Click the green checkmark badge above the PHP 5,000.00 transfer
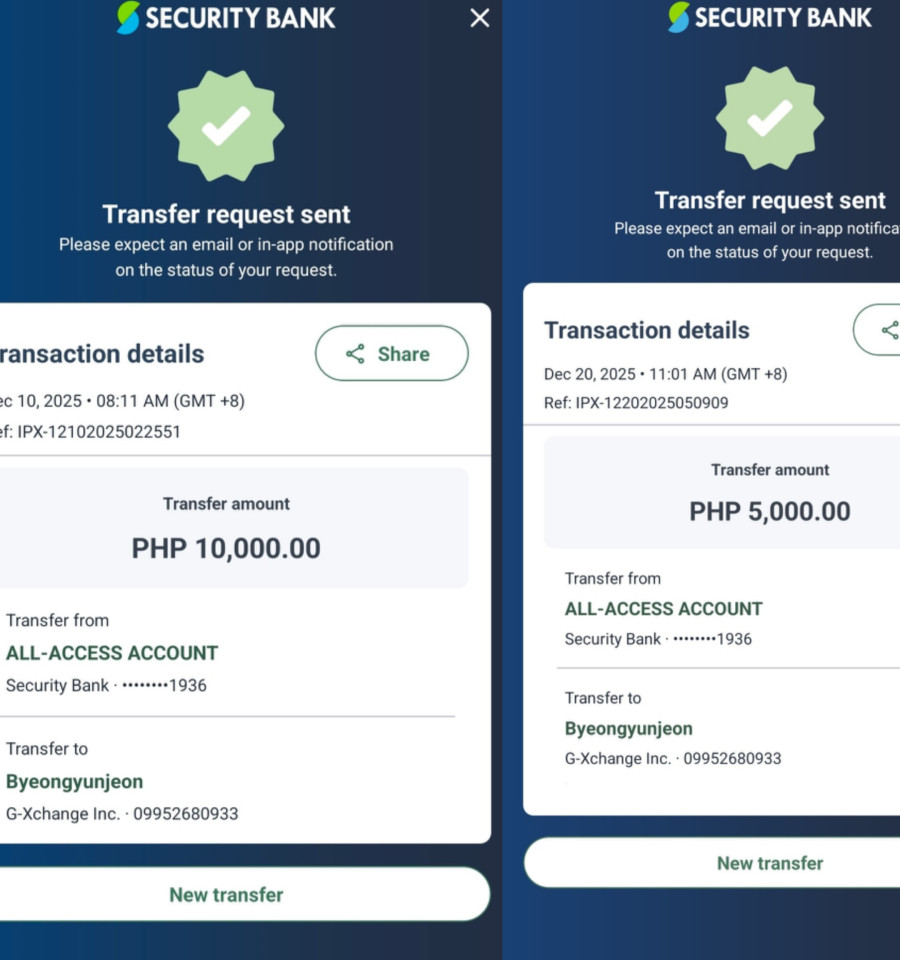900x960 pixels. 770,118
